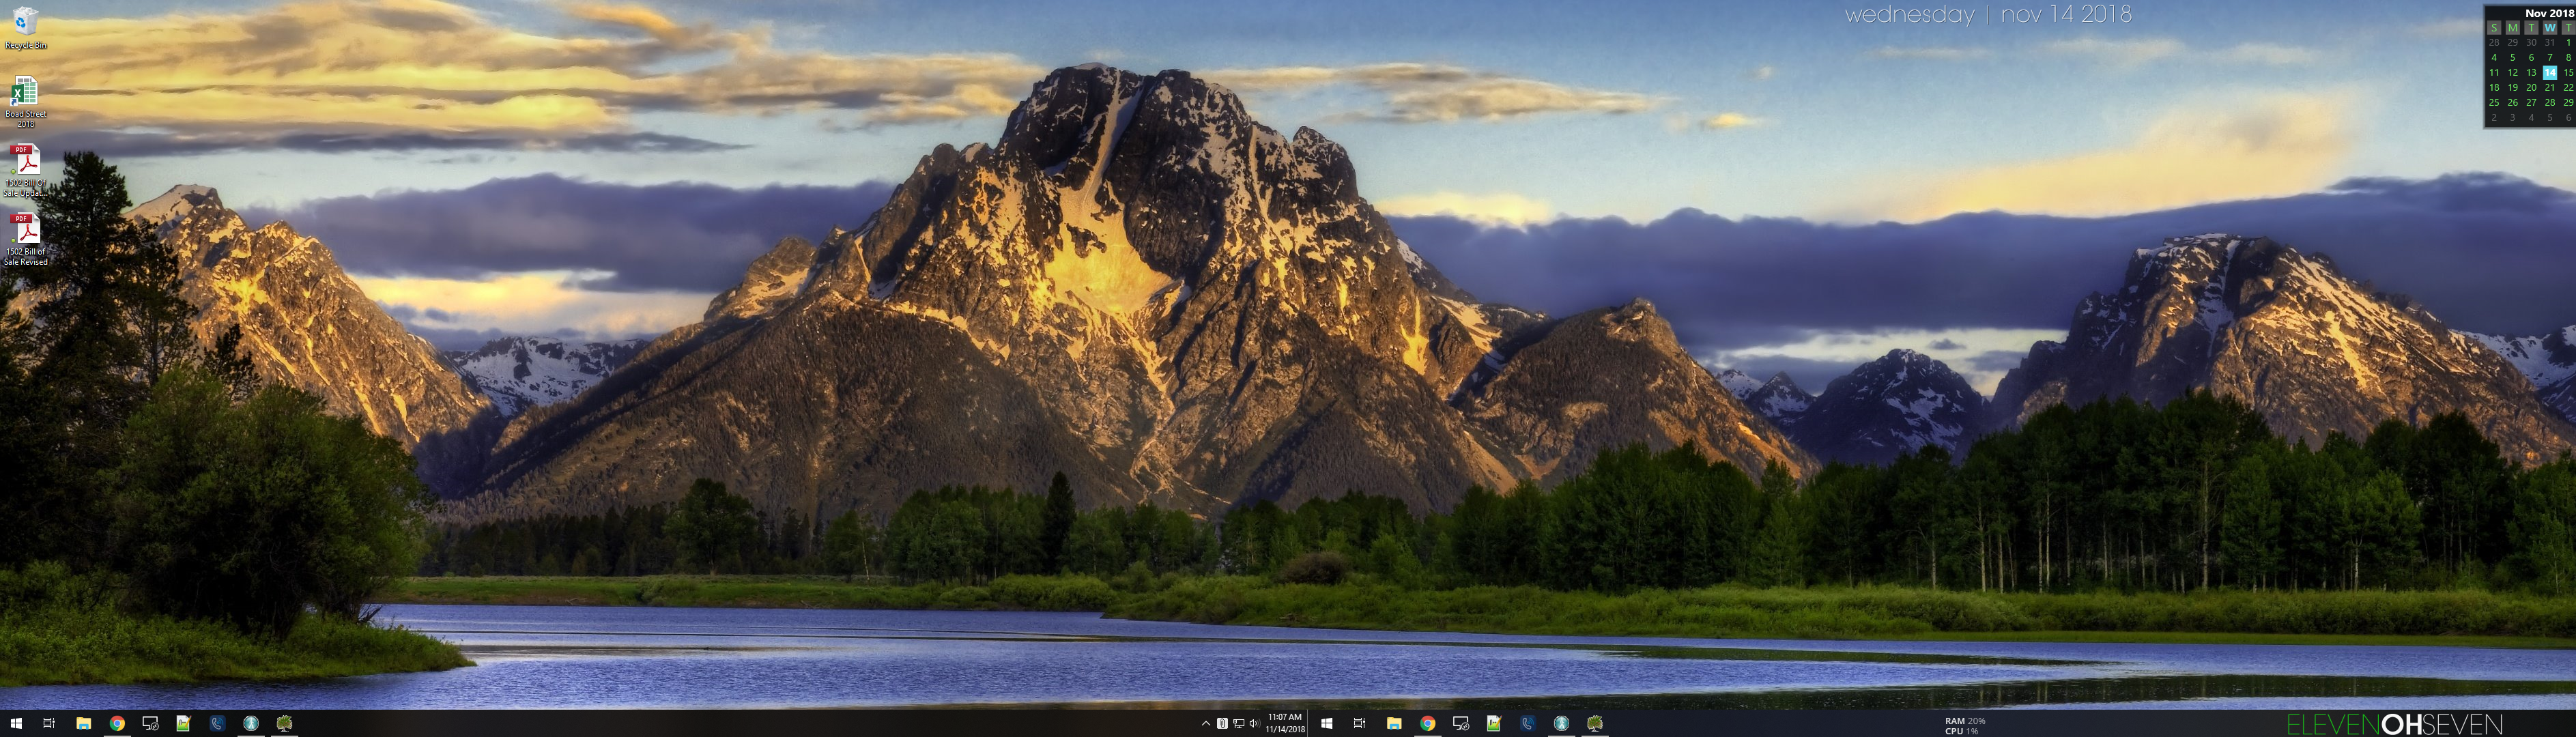Screen dimensions: 2576x737
Task: Select date 18 in calendar widget
Action: coord(2494,87)
